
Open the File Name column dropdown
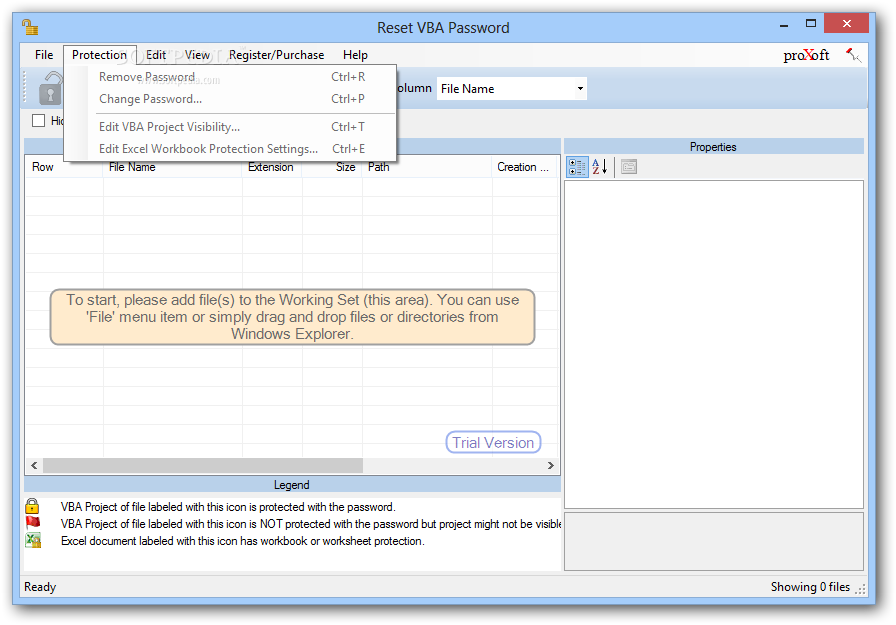580,89
